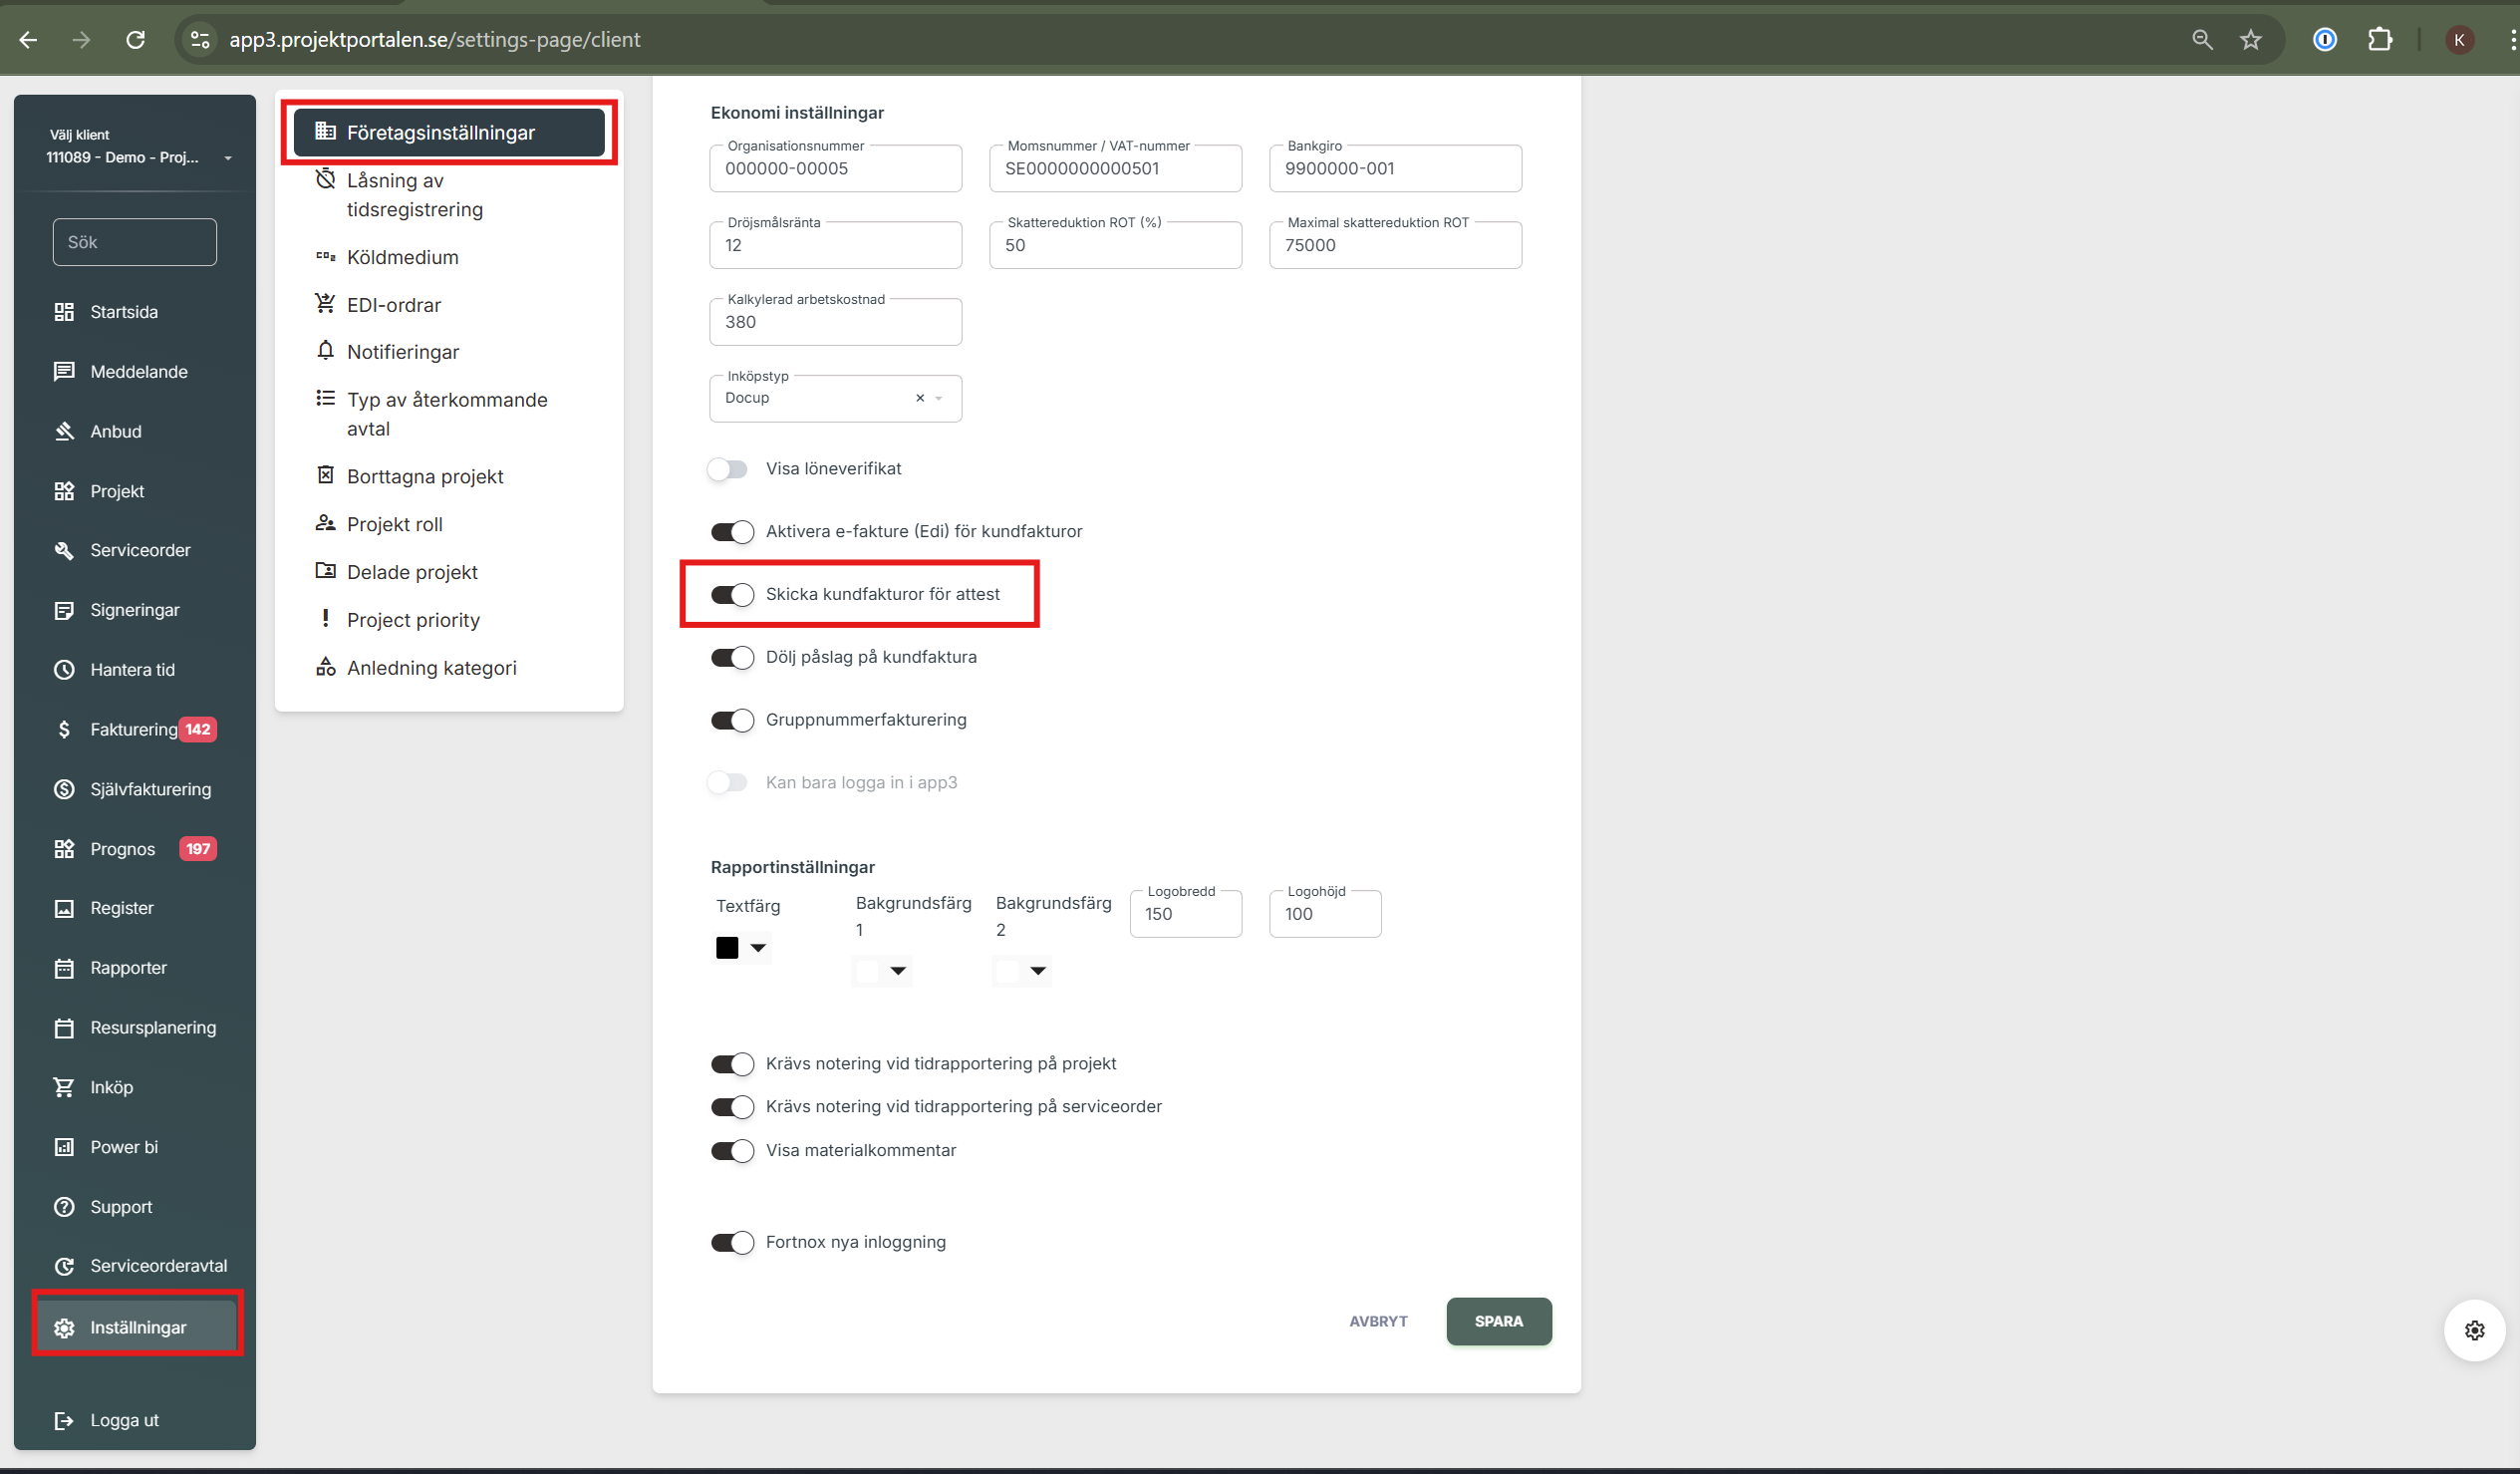Click the Logga ut exit icon

click(x=64, y=1420)
